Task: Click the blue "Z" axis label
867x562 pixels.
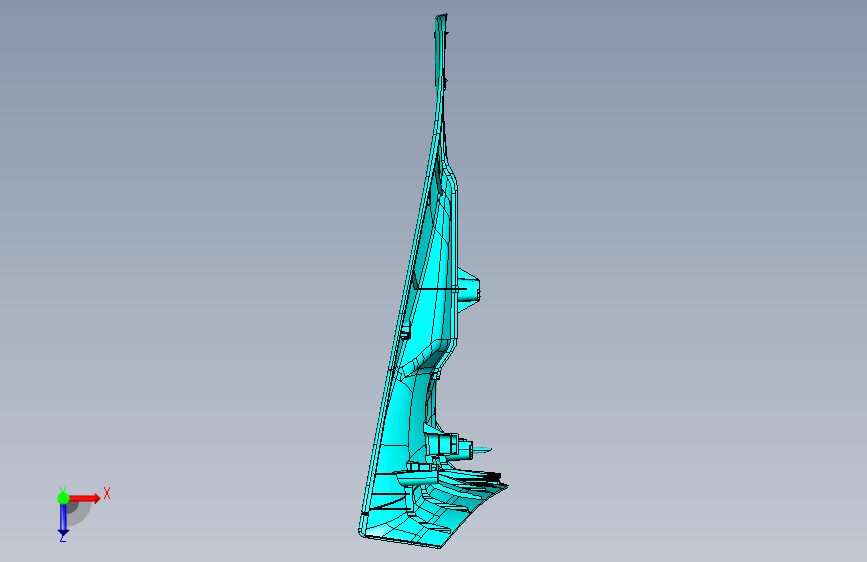Action: point(62,538)
